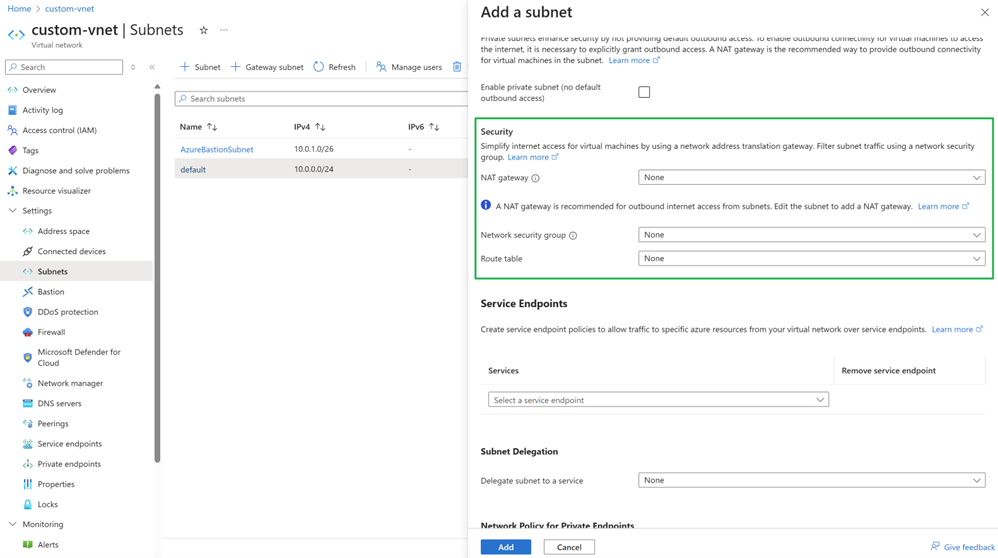Close the Add a subnet panel
The height and width of the screenshot is (558, 998).
(984, 13)
